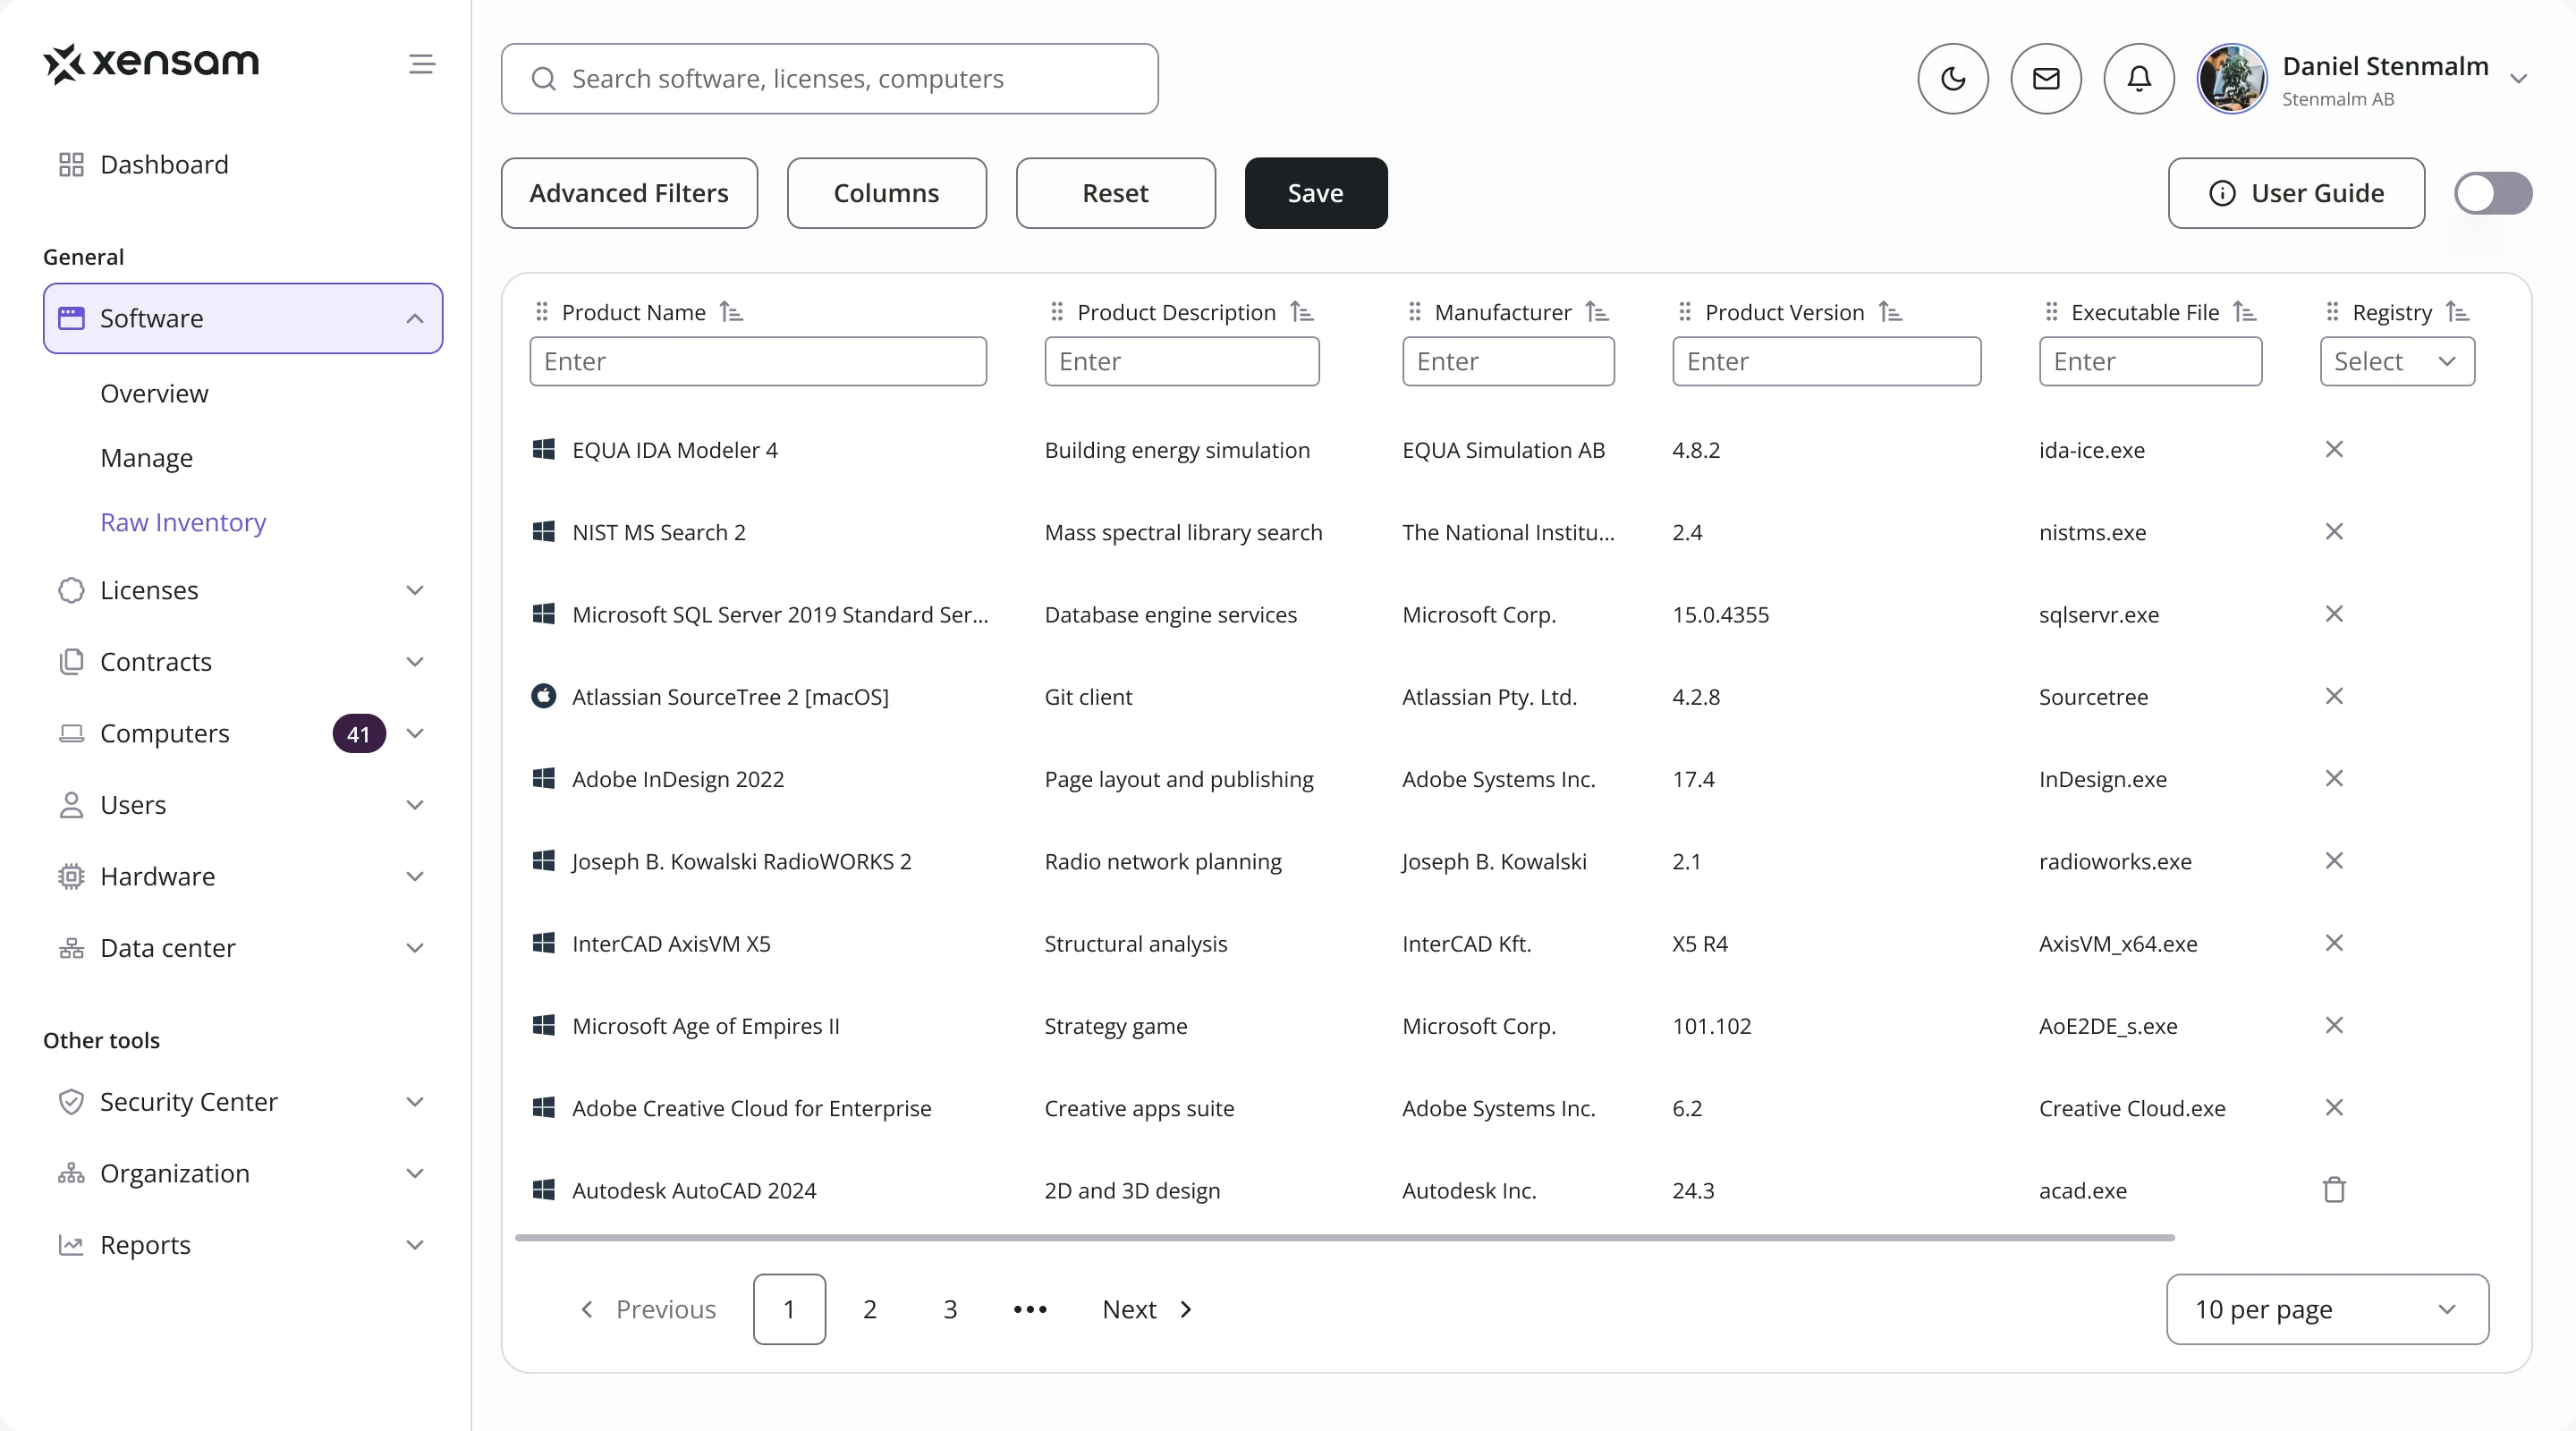Sort by Registry column sort icon
The image size is (2576, 1431).
point(2458,312)
